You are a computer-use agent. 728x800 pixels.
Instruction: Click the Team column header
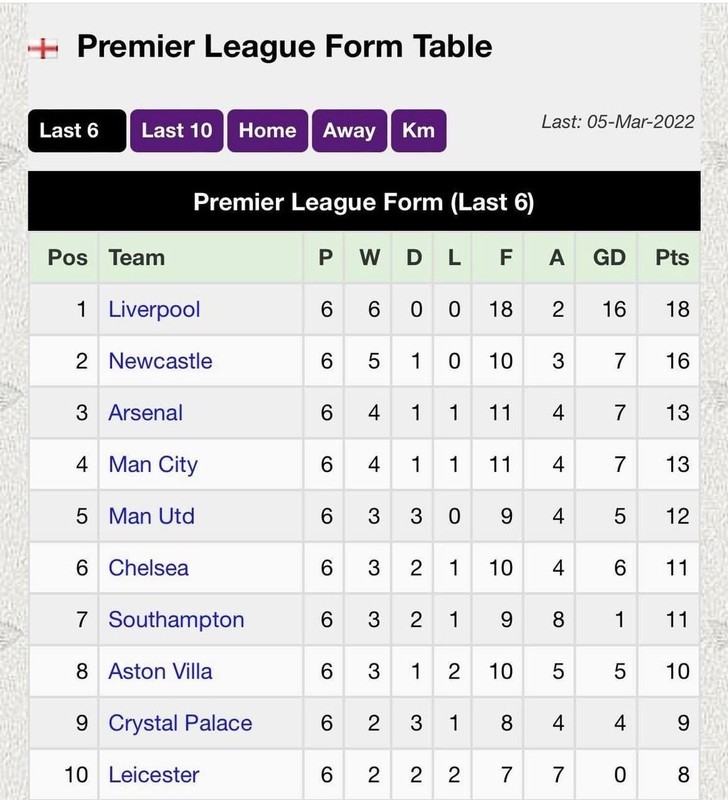(x=137, y=258)
